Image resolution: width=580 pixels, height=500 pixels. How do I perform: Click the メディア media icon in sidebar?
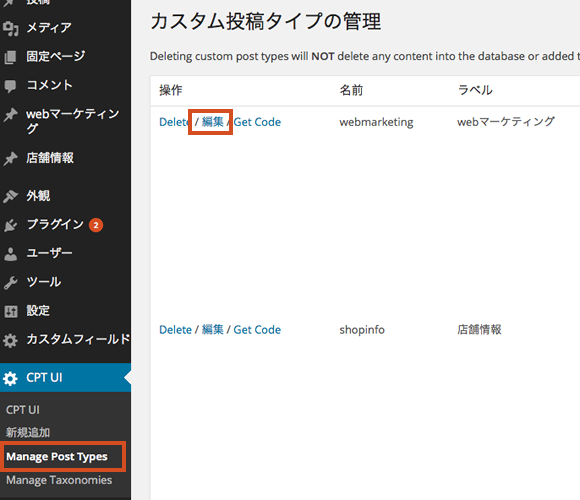click(x=10, y=28)
